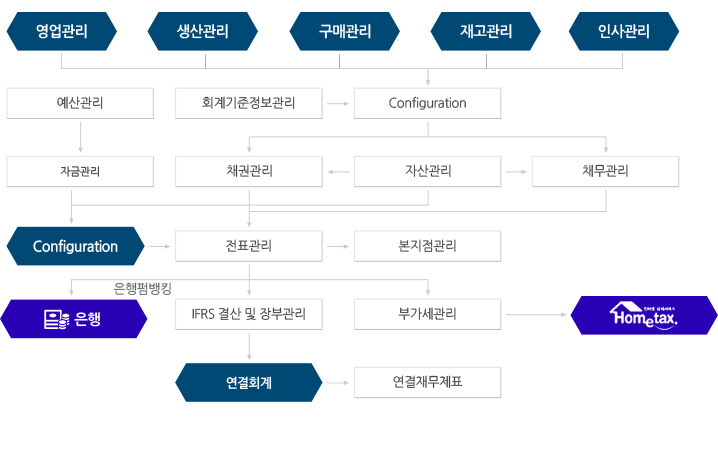Open the 생산관리 module
The height and width of the screenshot is (451, 718).
pos(204,31)
